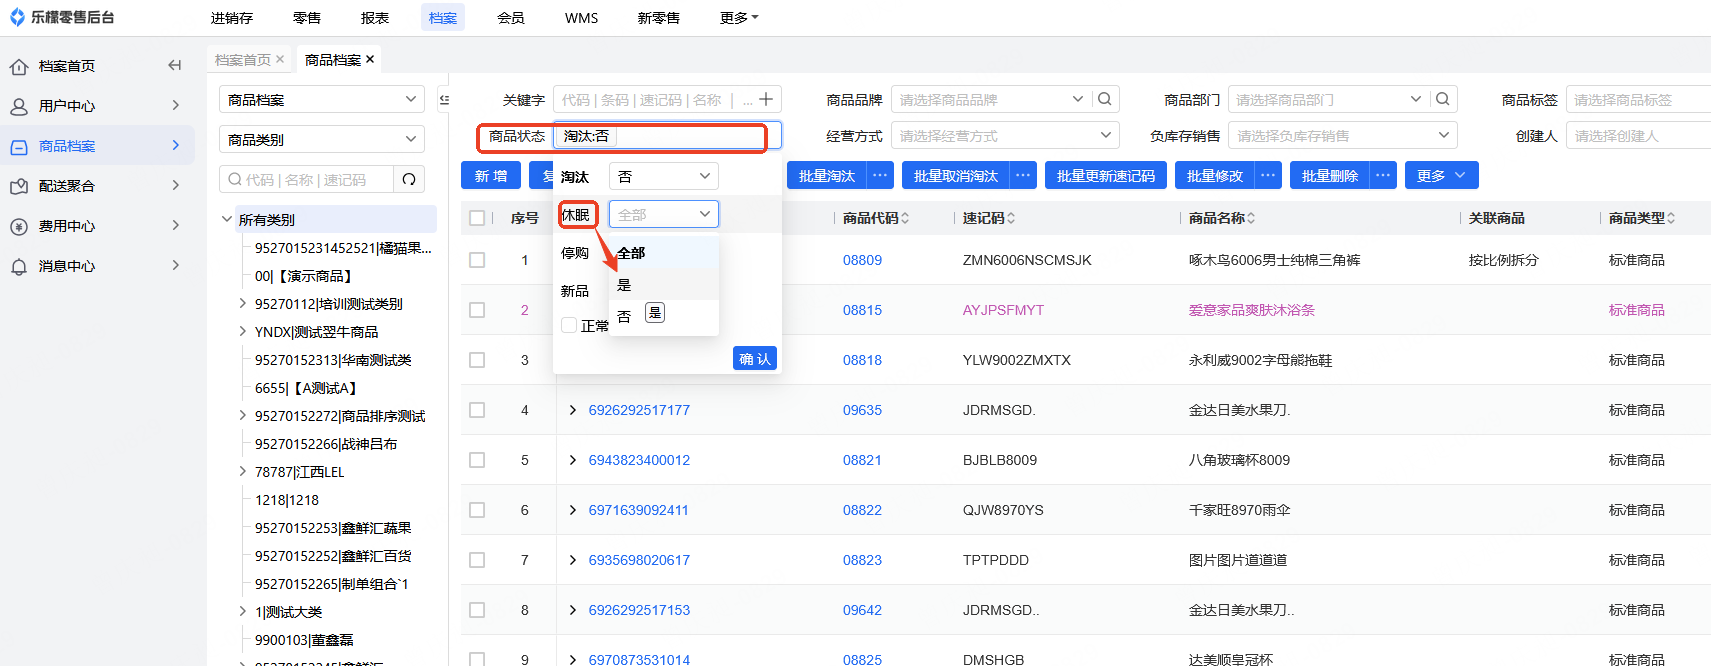Collapse the 所有类别 tree root
This screenshot has height=666, width=1711.
[227, 219]
